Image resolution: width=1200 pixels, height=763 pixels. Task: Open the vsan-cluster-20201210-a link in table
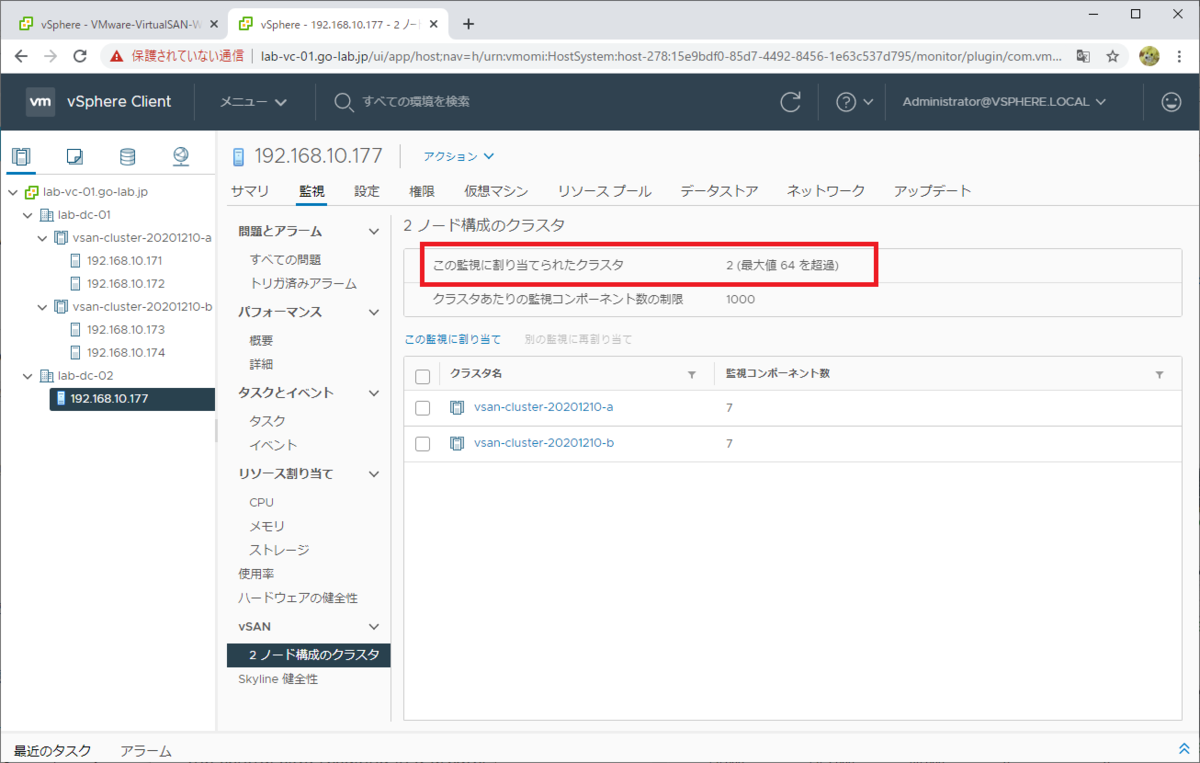click(544, 408)
